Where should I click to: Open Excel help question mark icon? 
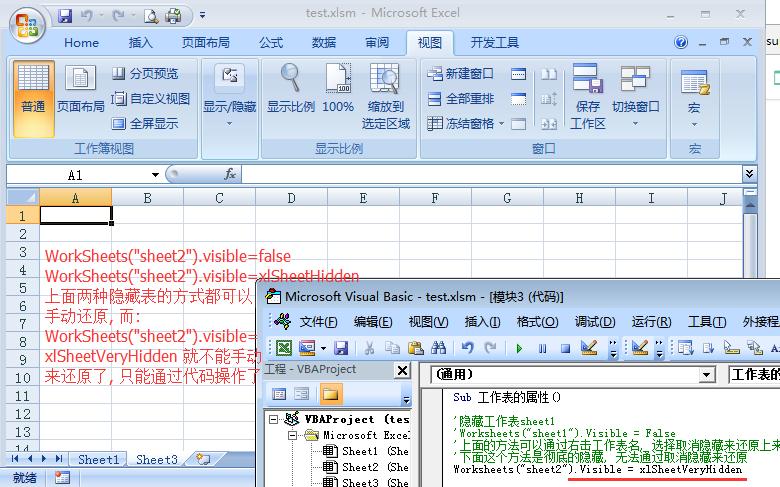tap(681, 42)
